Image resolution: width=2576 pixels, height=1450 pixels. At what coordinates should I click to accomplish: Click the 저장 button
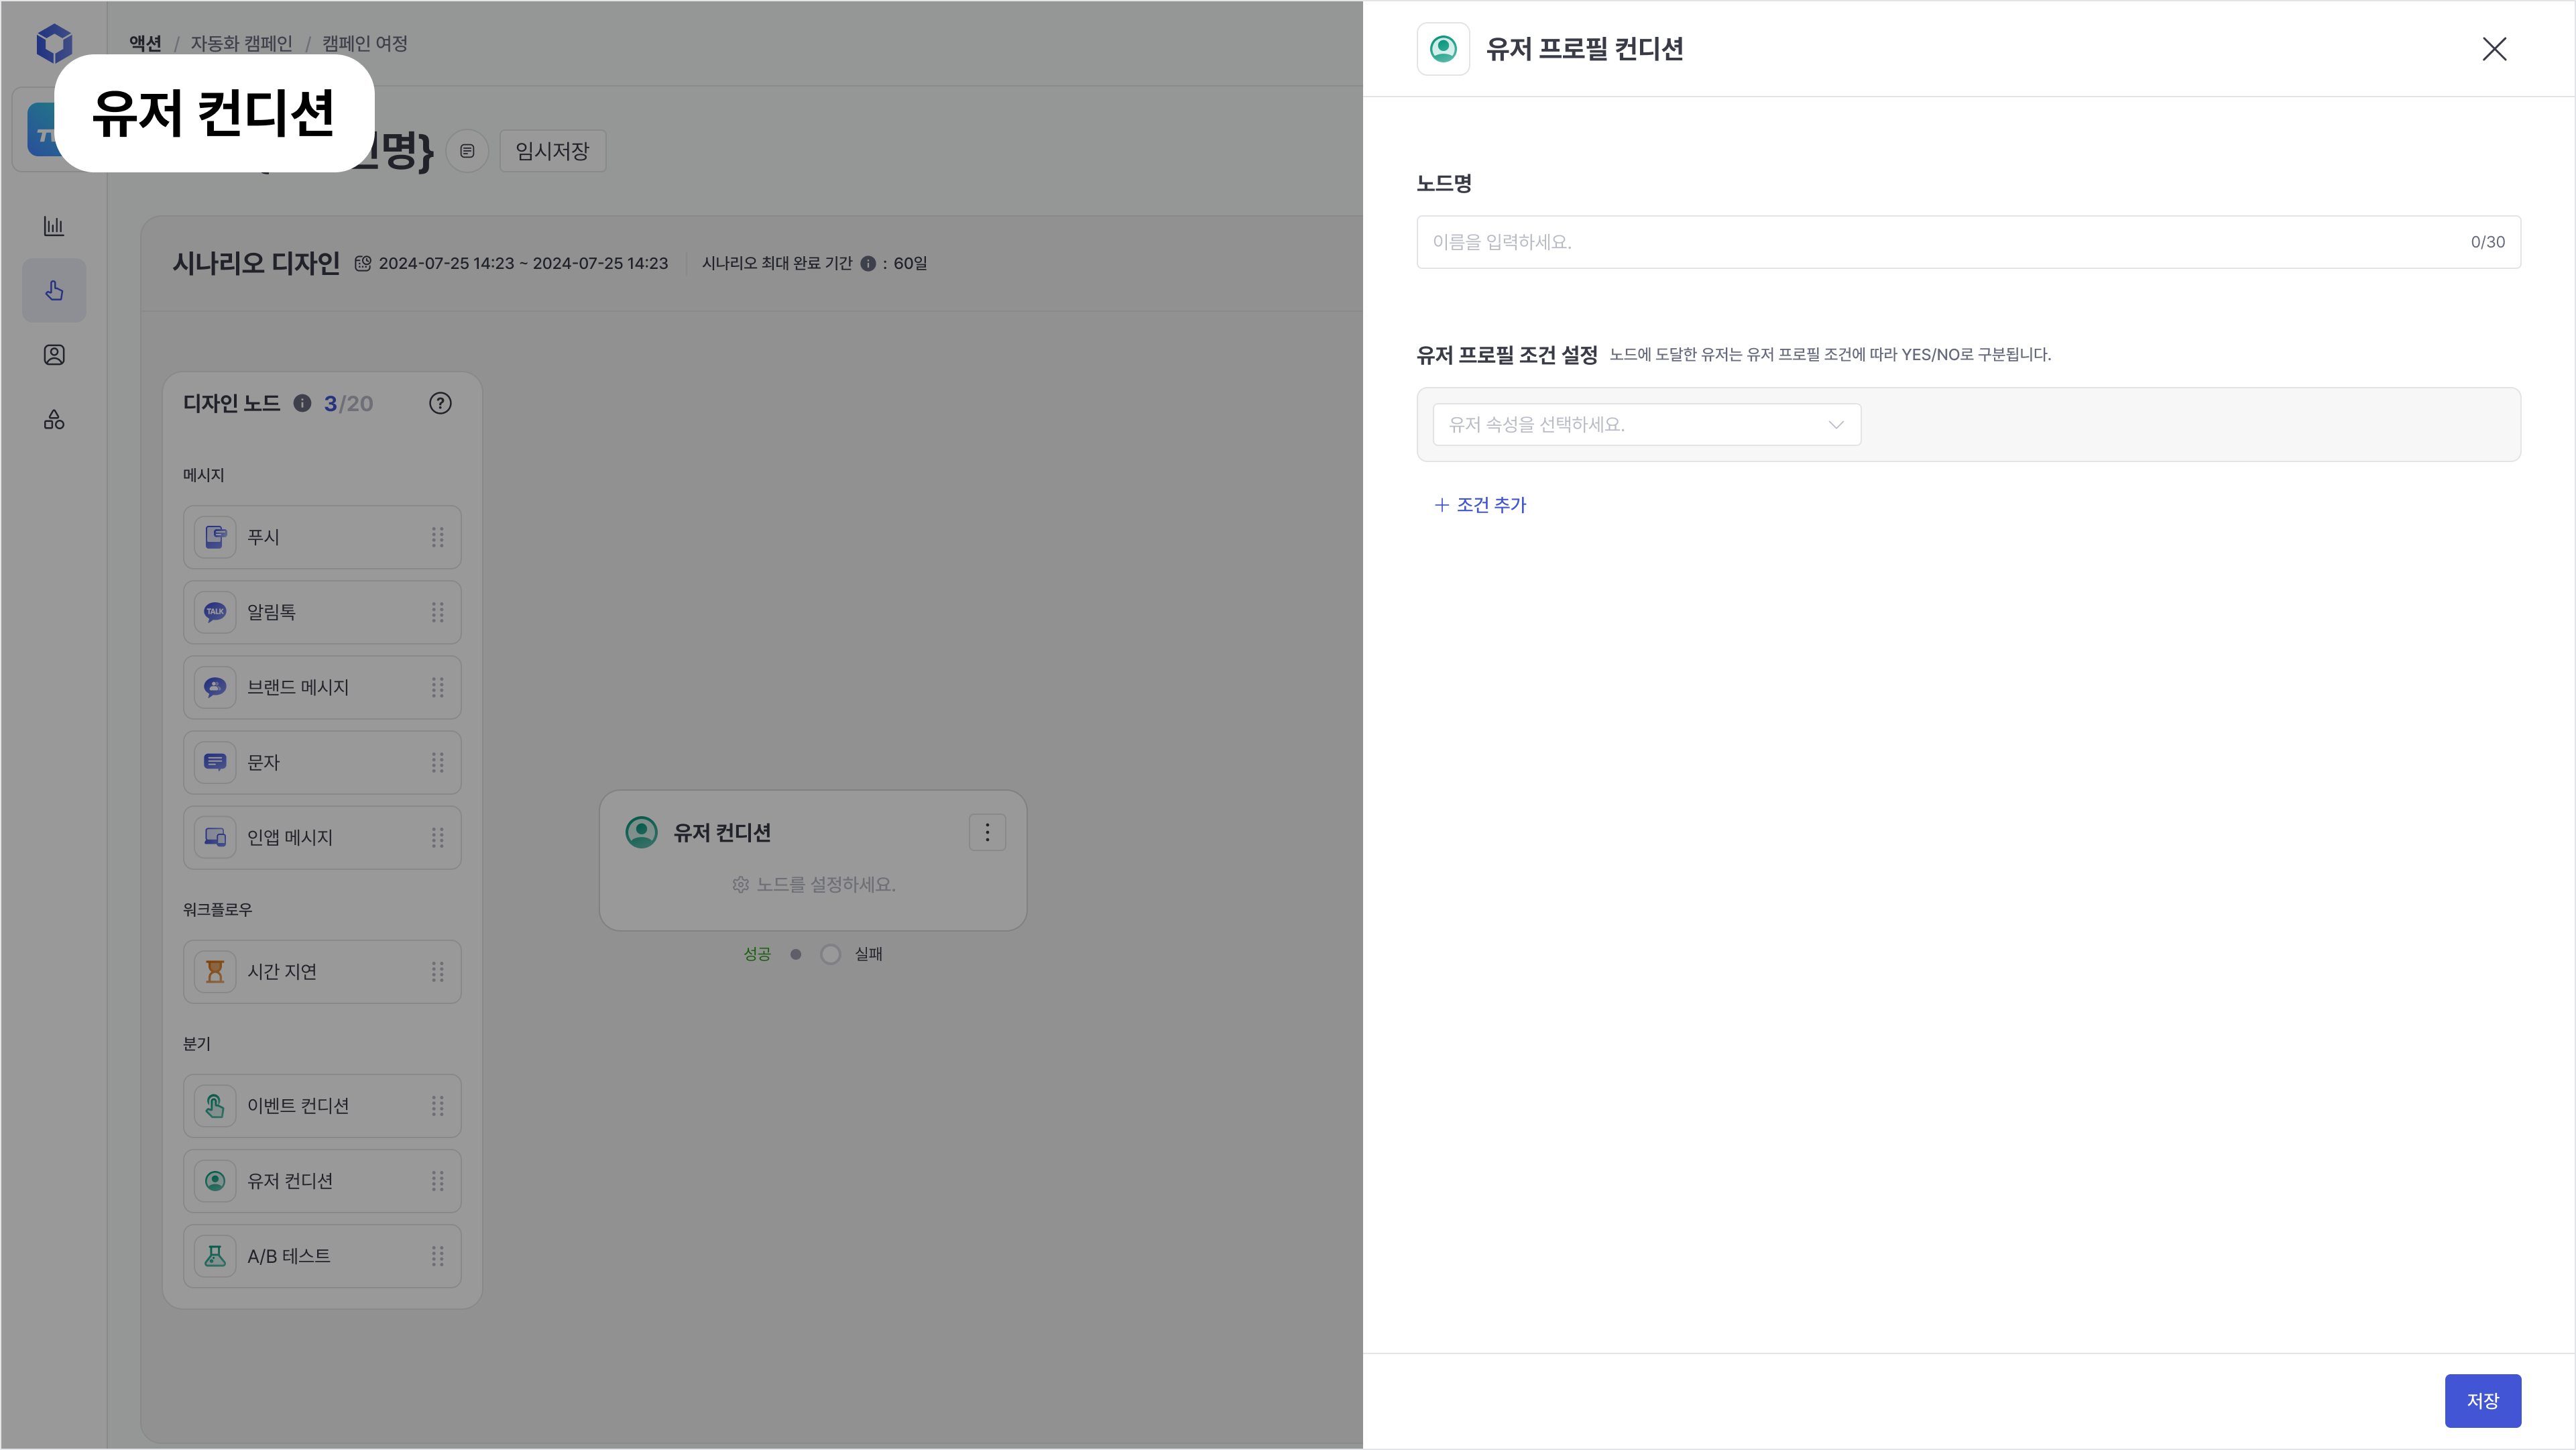coord(2482,1401)
